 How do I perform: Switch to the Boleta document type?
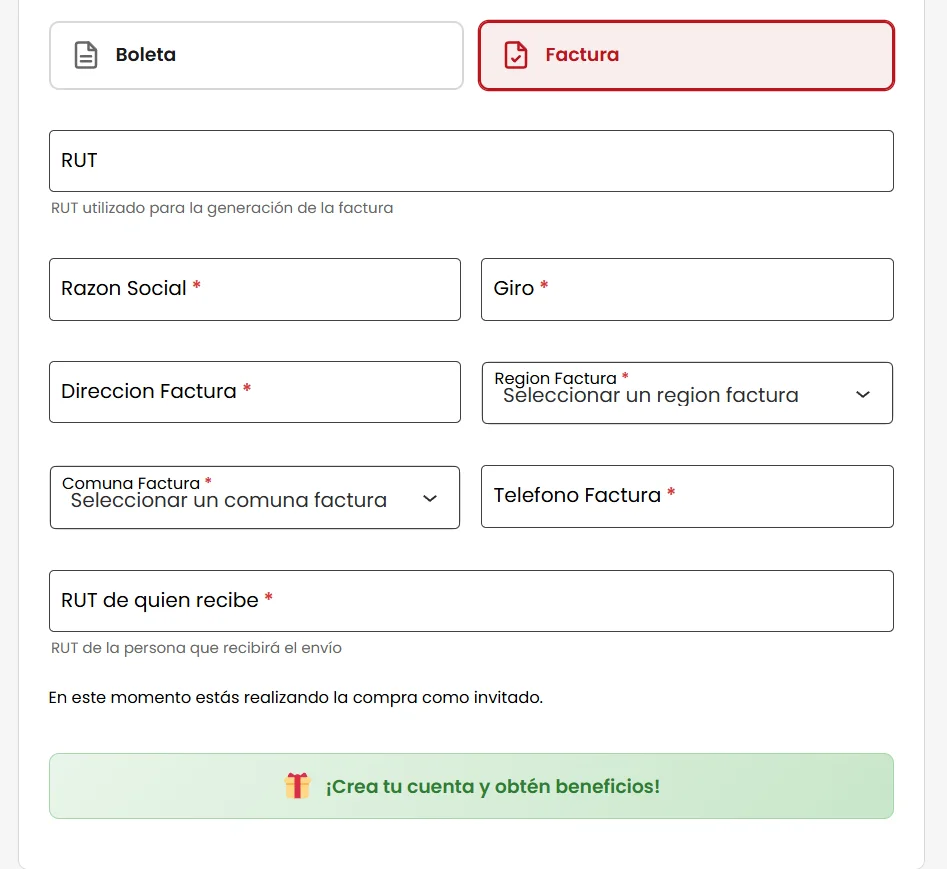(256, 55)
